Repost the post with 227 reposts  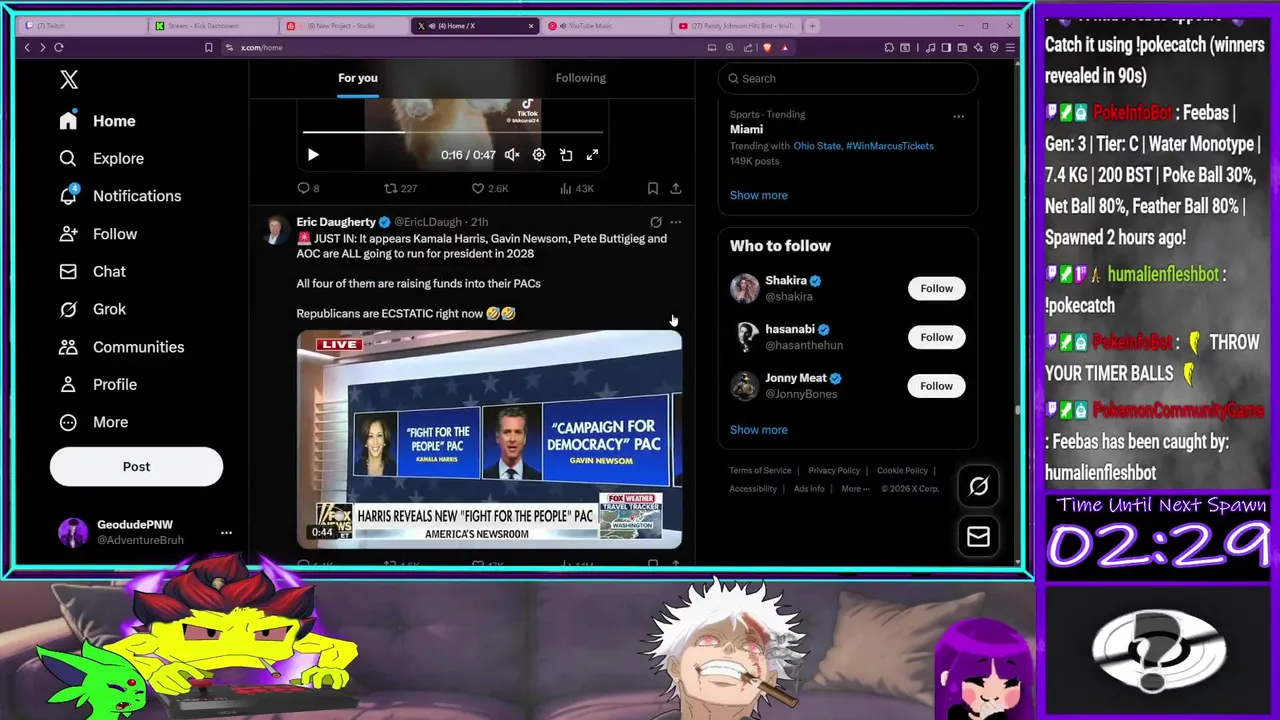pos(401,188)
